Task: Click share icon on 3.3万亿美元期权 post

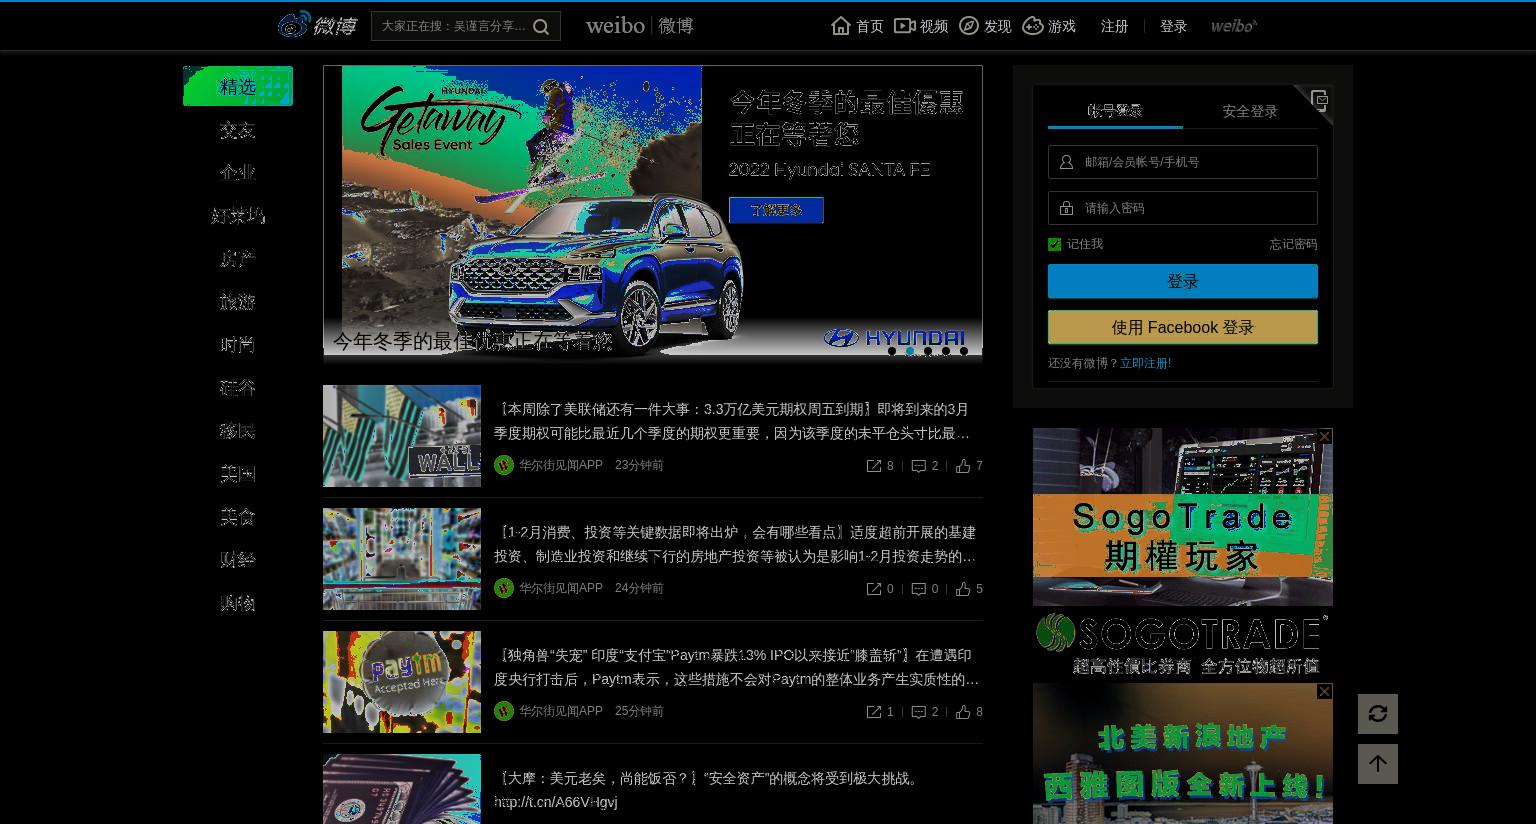Action: click(x=874, y=466)
